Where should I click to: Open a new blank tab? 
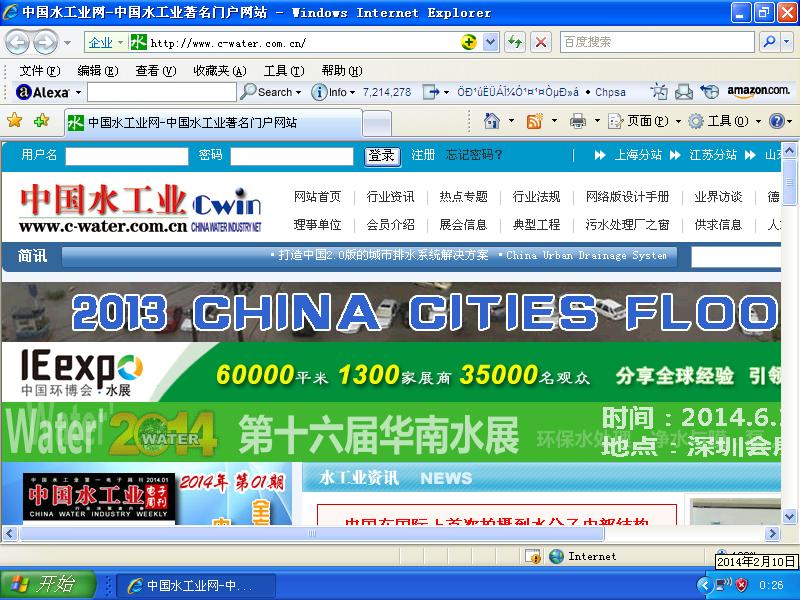(x=377, y=124)
